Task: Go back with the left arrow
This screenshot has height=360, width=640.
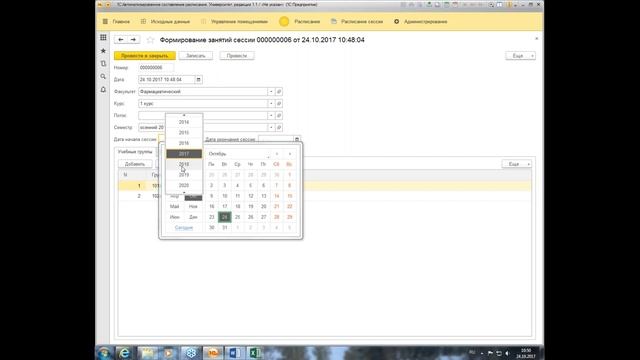Action: pos(120,40)
